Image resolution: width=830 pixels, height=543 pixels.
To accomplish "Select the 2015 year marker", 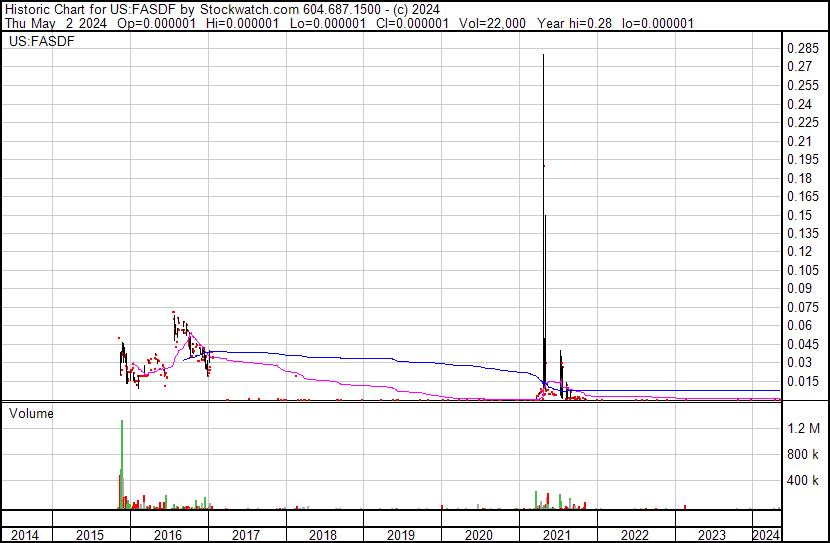I will 90,535.
